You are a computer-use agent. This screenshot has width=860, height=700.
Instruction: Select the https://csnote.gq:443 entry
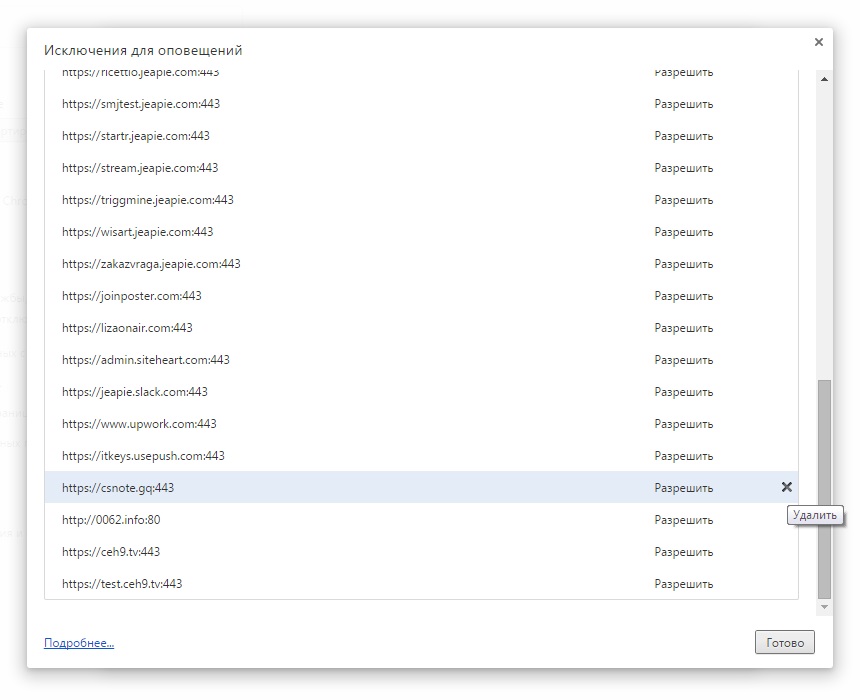point(118,488)
